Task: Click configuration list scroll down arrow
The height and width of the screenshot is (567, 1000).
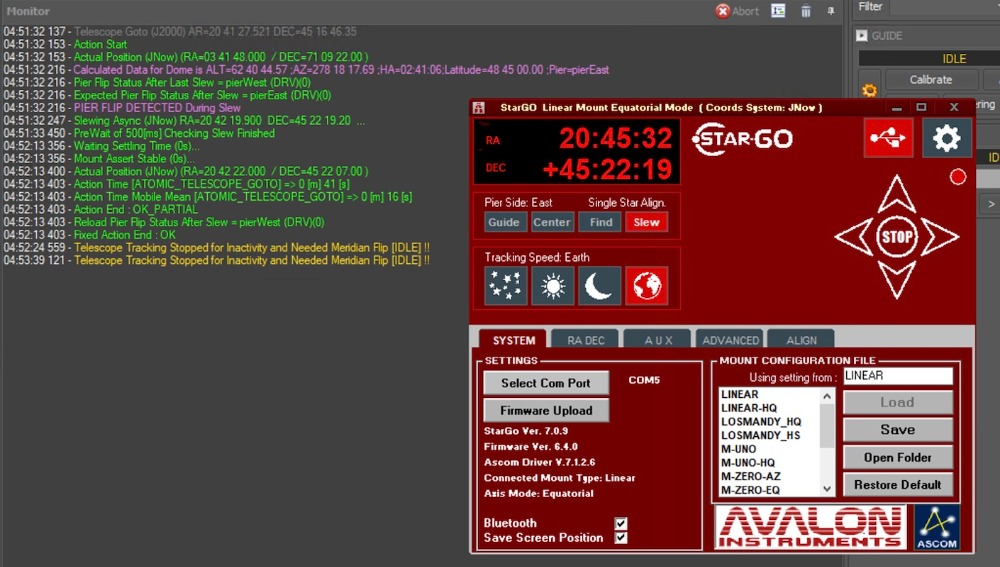Action: (x=827, y=489)
